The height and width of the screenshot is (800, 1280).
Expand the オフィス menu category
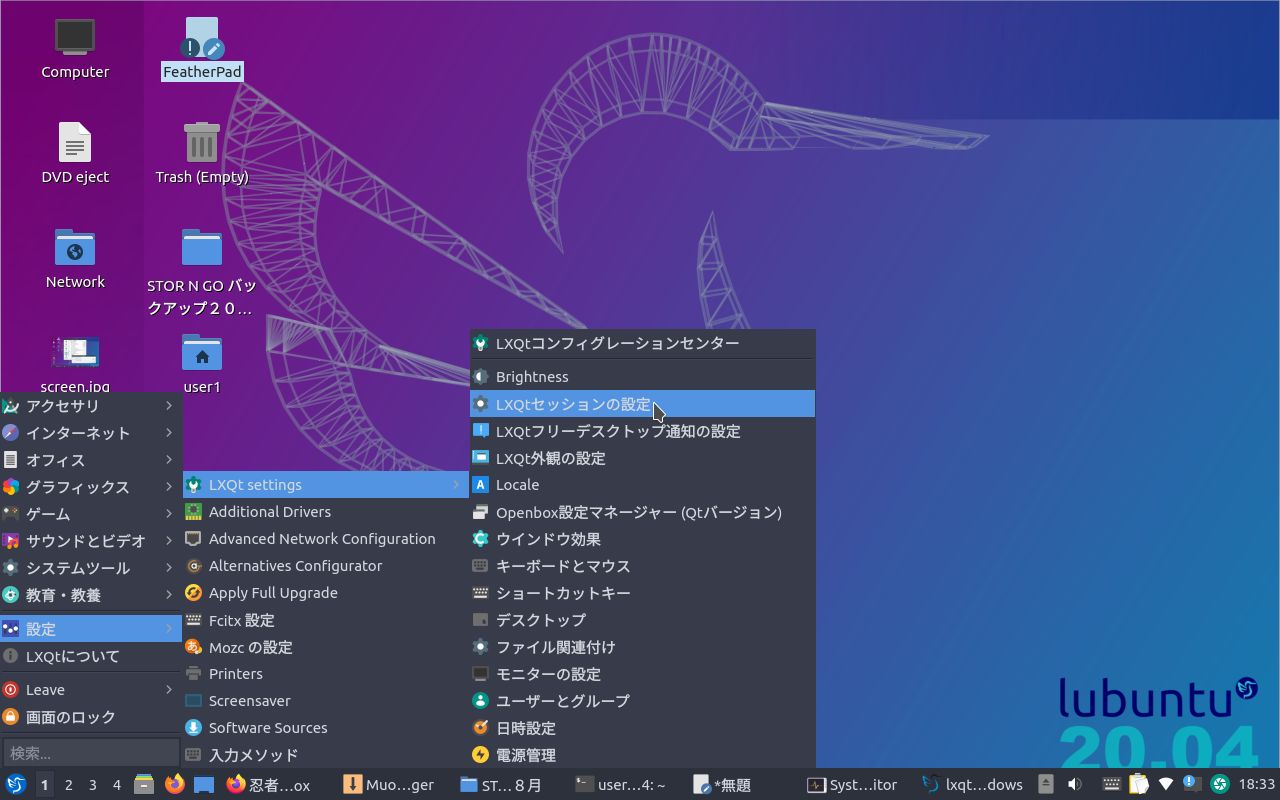pyautogui.click(x=91, y=459)
